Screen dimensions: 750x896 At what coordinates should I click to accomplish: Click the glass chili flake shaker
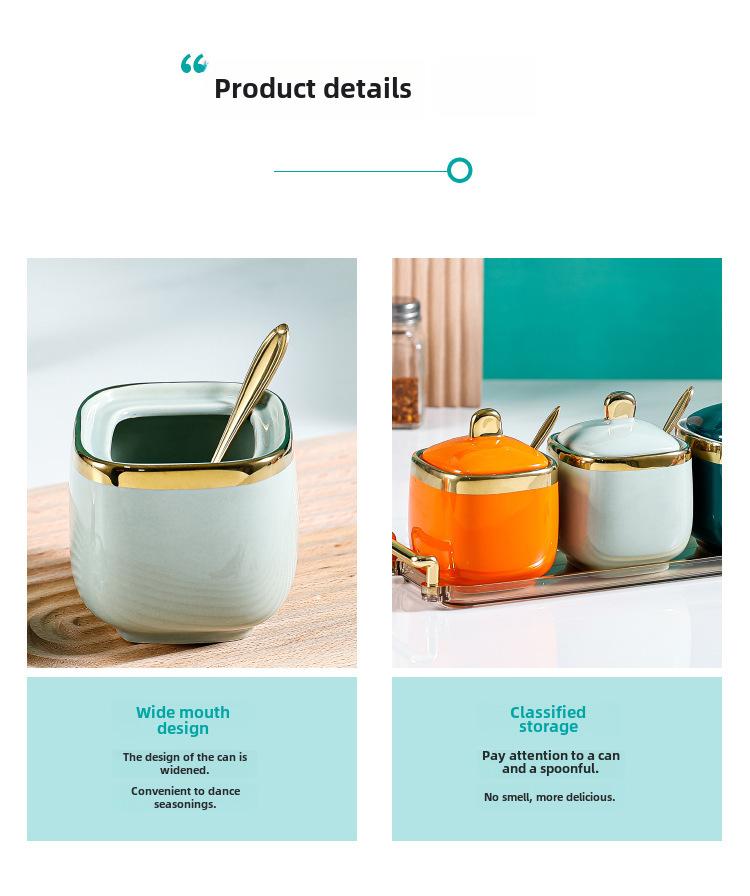[408, 362]
